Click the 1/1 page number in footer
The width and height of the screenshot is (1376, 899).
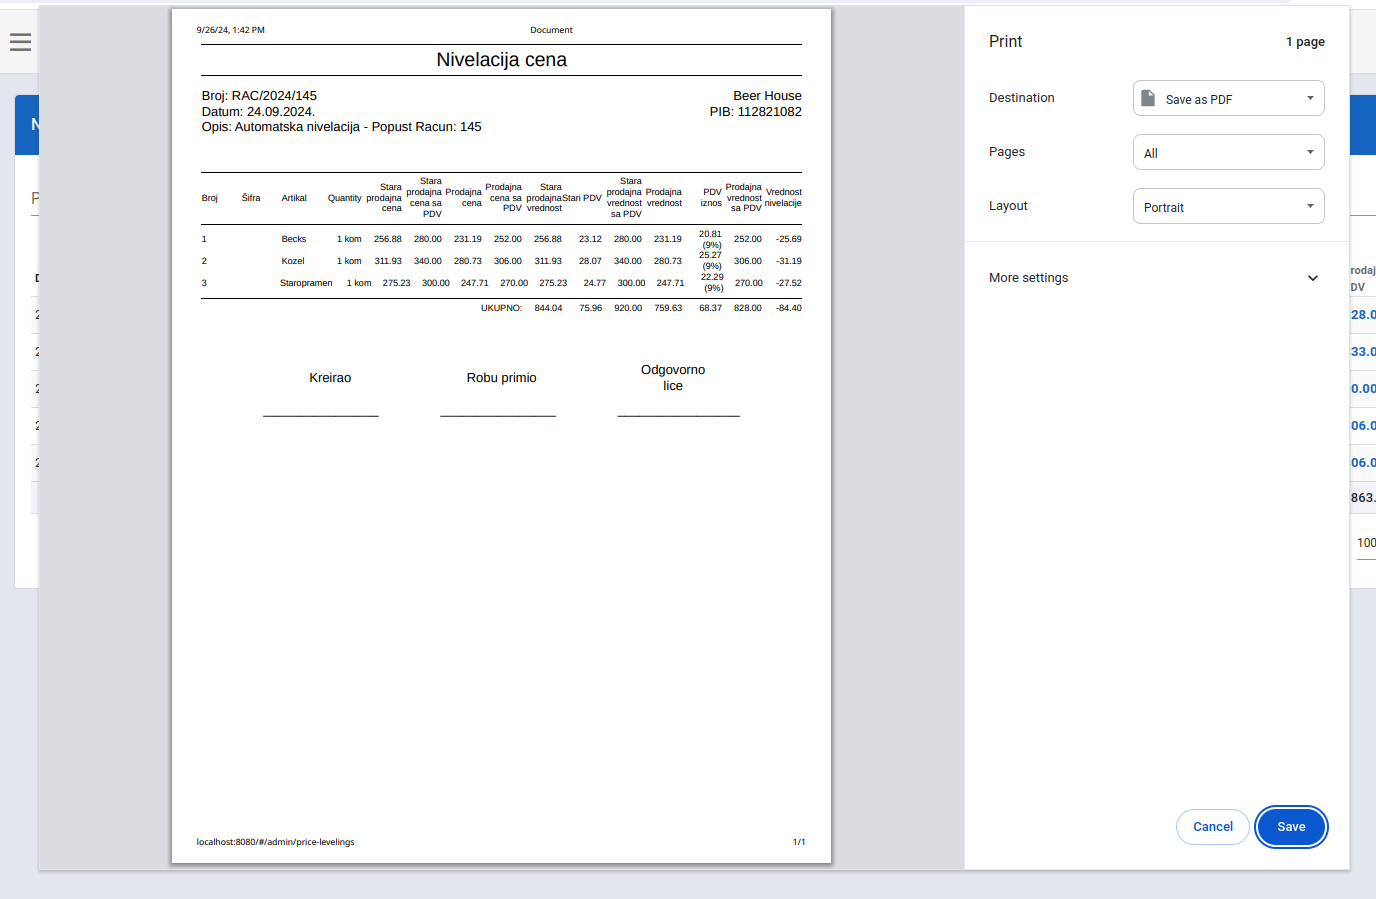click(x=799, y=842)
